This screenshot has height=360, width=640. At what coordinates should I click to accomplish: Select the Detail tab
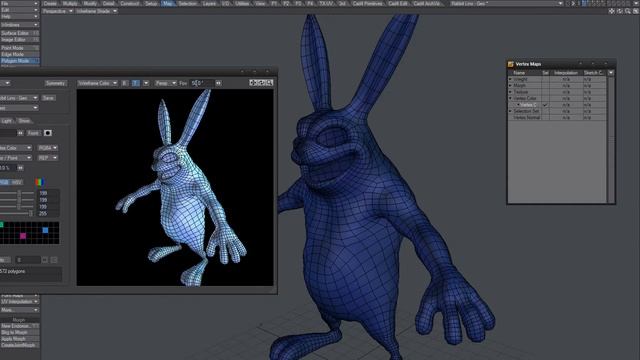pyautogui.click(x=109, y=3)
